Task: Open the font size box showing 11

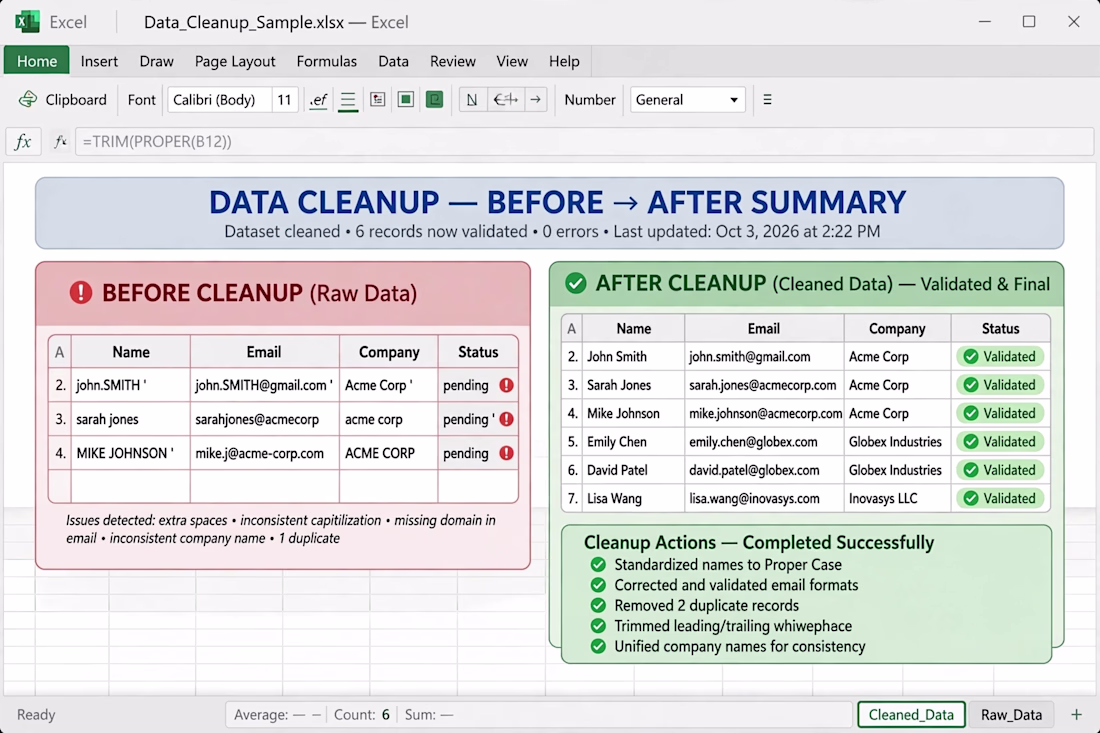Action: pyautogui.click(x=284, y=100)
